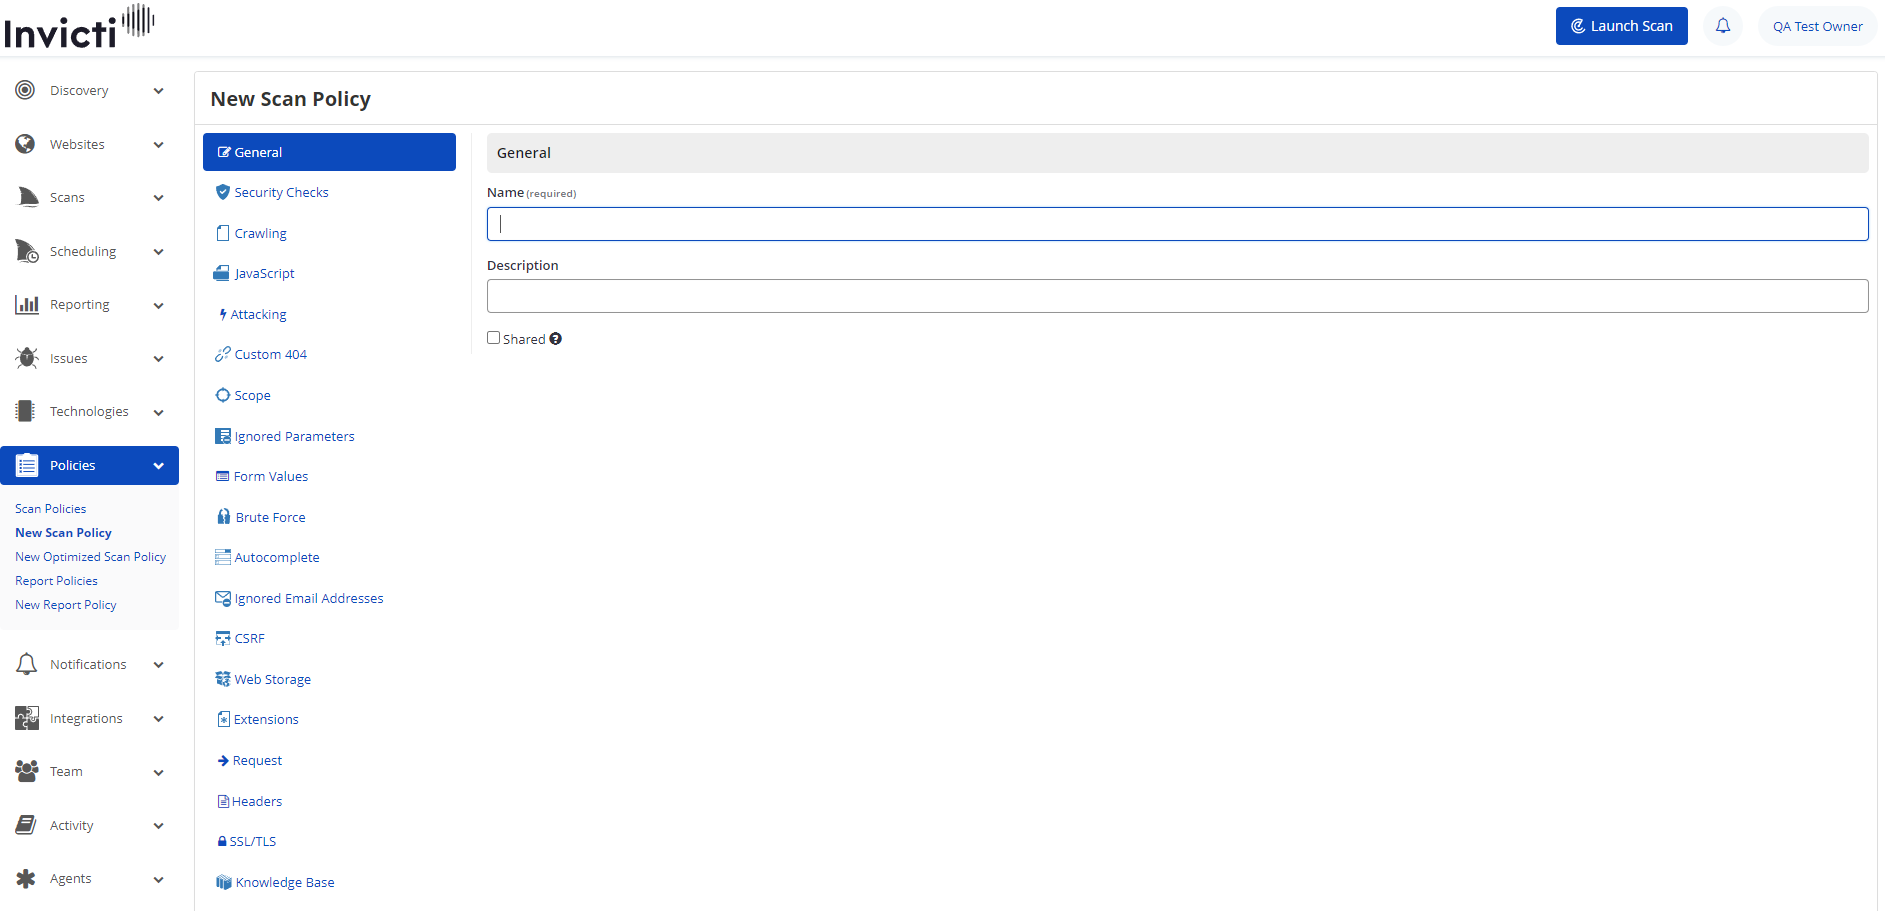Select the General policy tab

(x=329, y=152)
